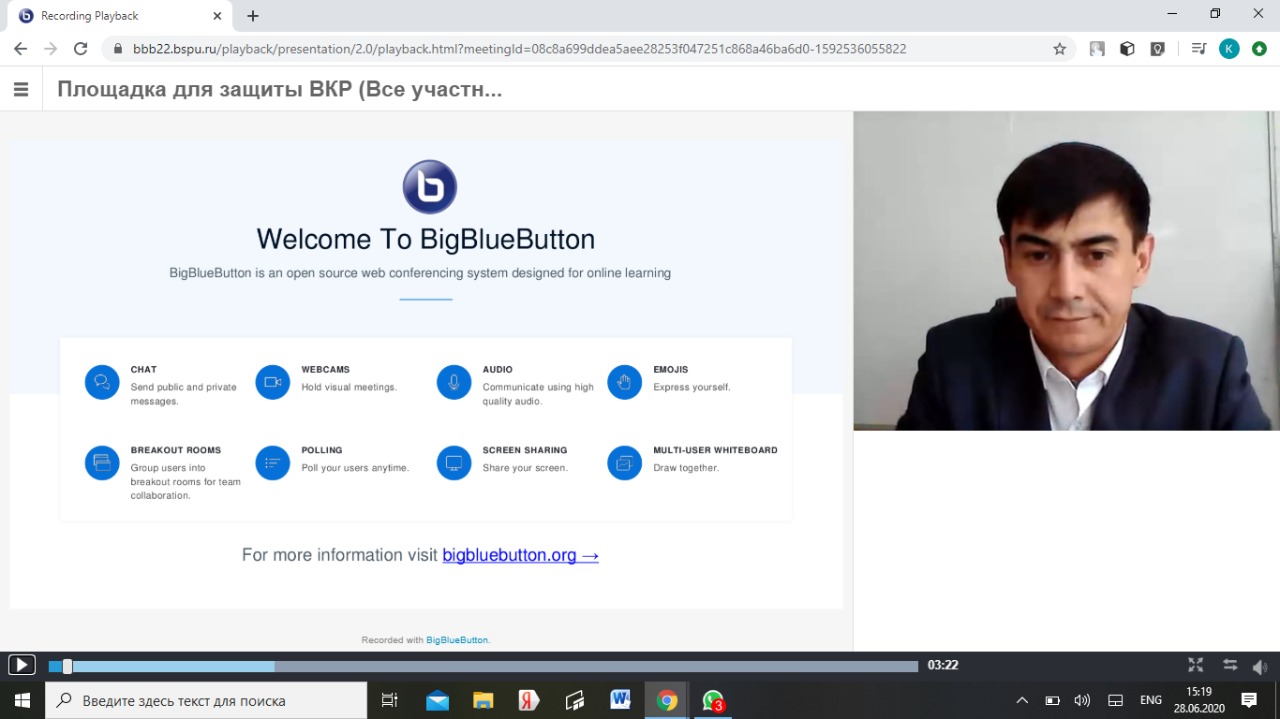
Task: Click the address bar URL
Action: tap(520, 48)
